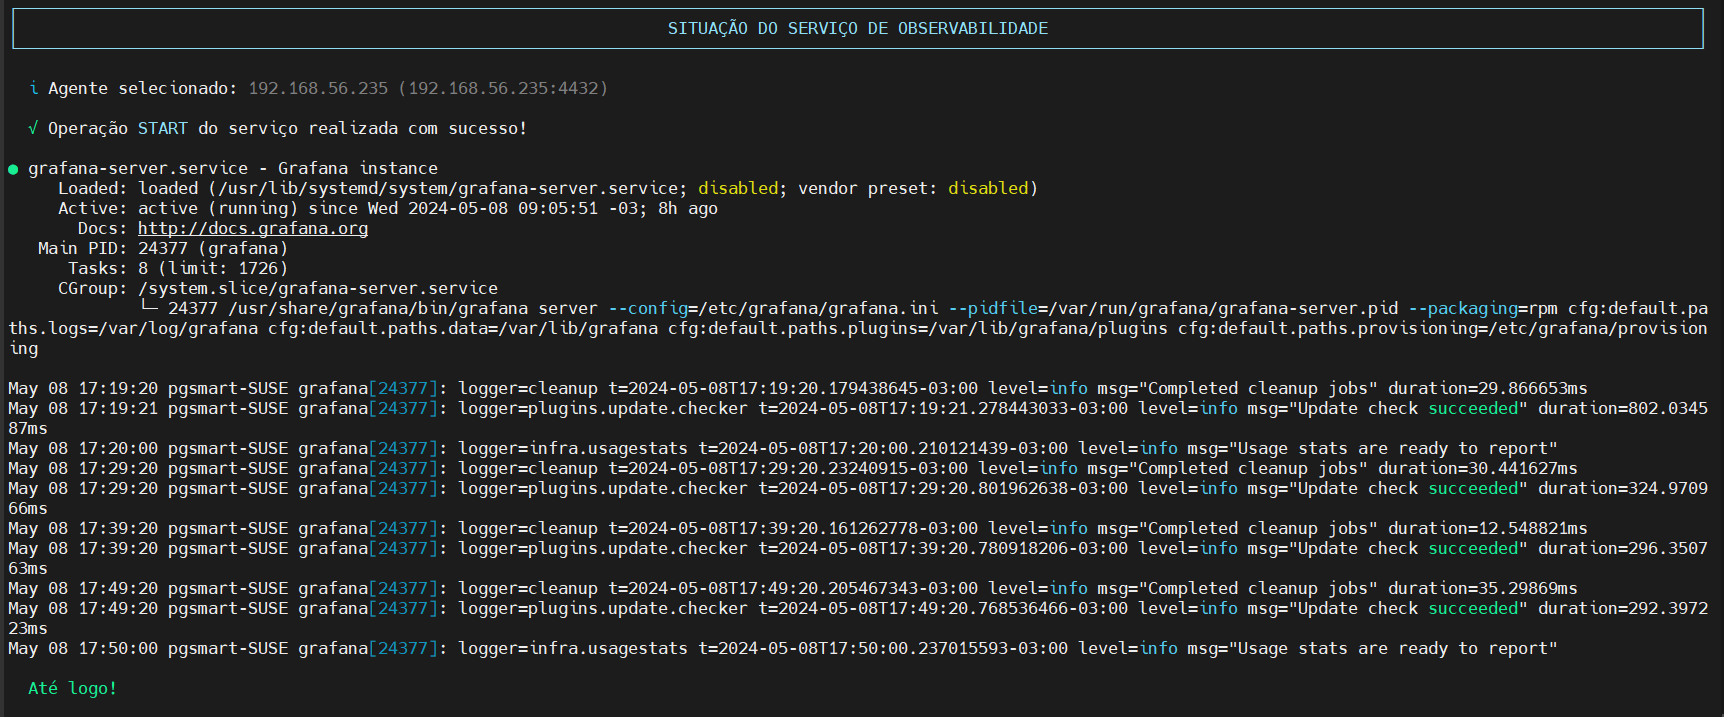
Task: Click the log timestamp t=2024-05-08T17:50:00.237015593-03:00
Action: pyautogui.click(x=883, y=648)
